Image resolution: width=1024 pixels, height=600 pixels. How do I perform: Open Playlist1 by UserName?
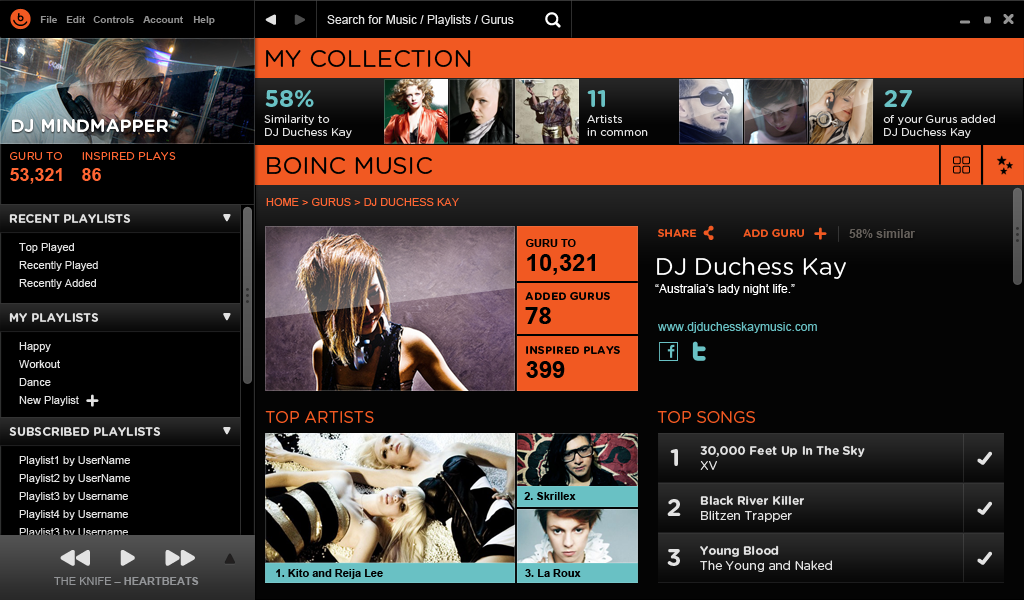pyautogui.click(x=74, y=460)
